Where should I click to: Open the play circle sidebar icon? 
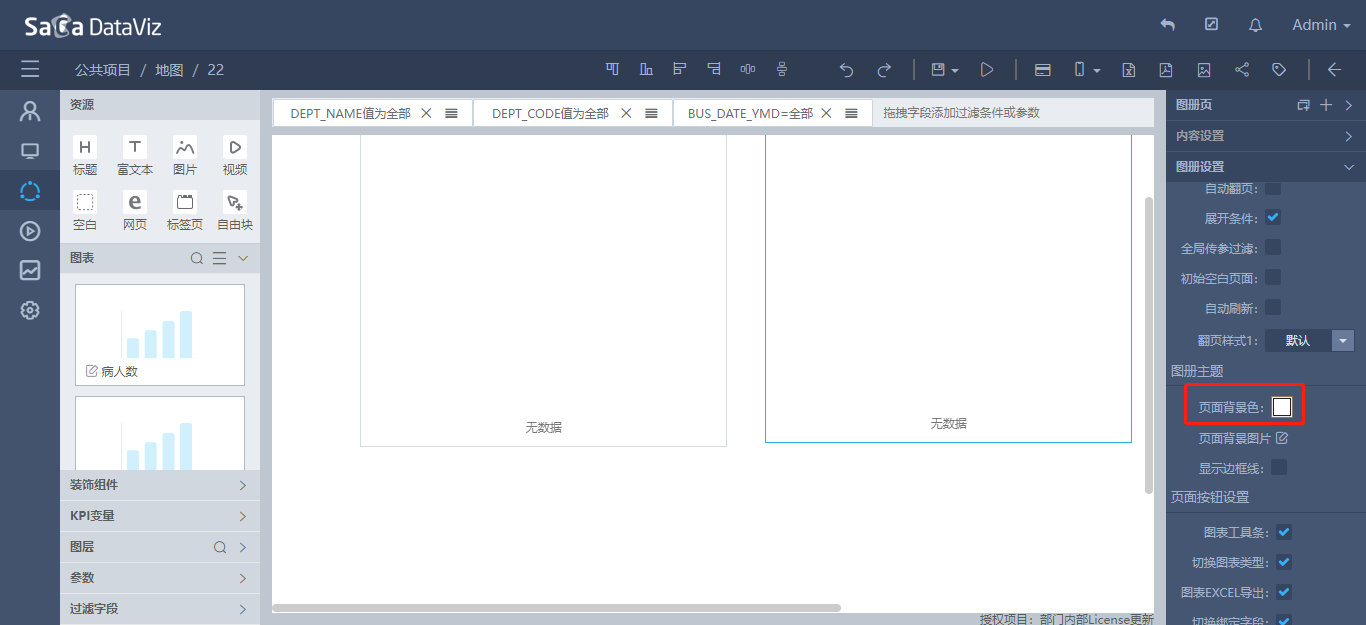coord(30,231)
